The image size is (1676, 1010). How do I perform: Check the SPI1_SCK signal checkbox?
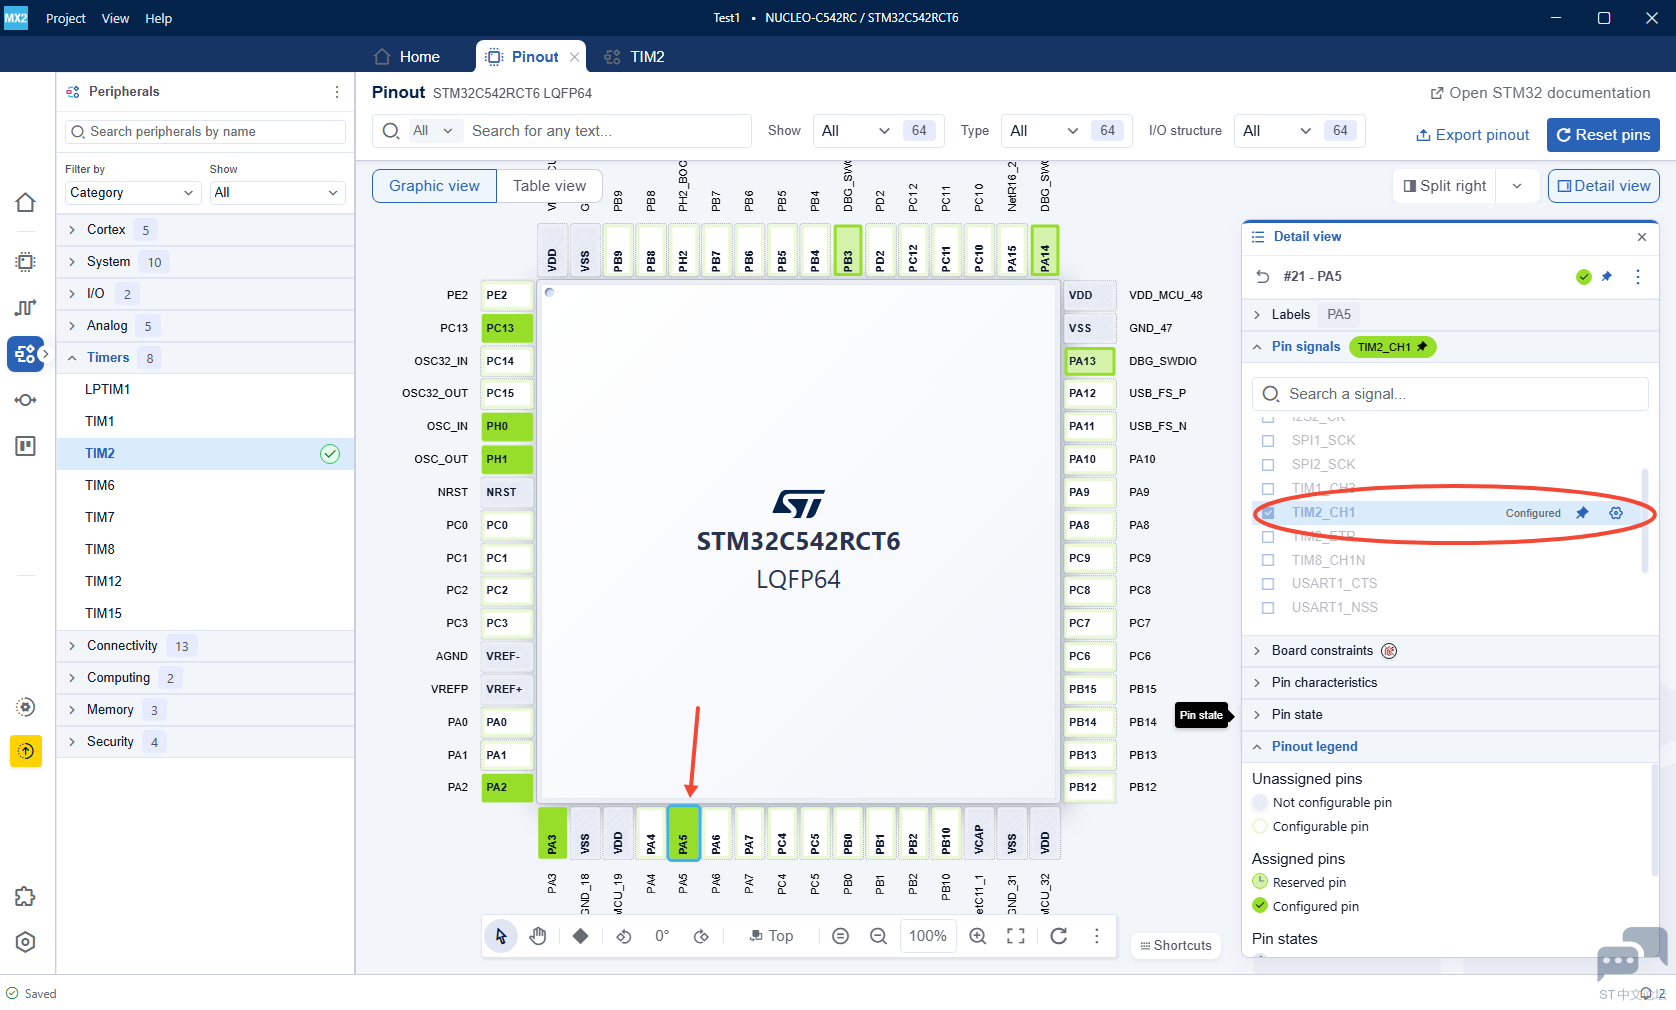click(1268, 441)
